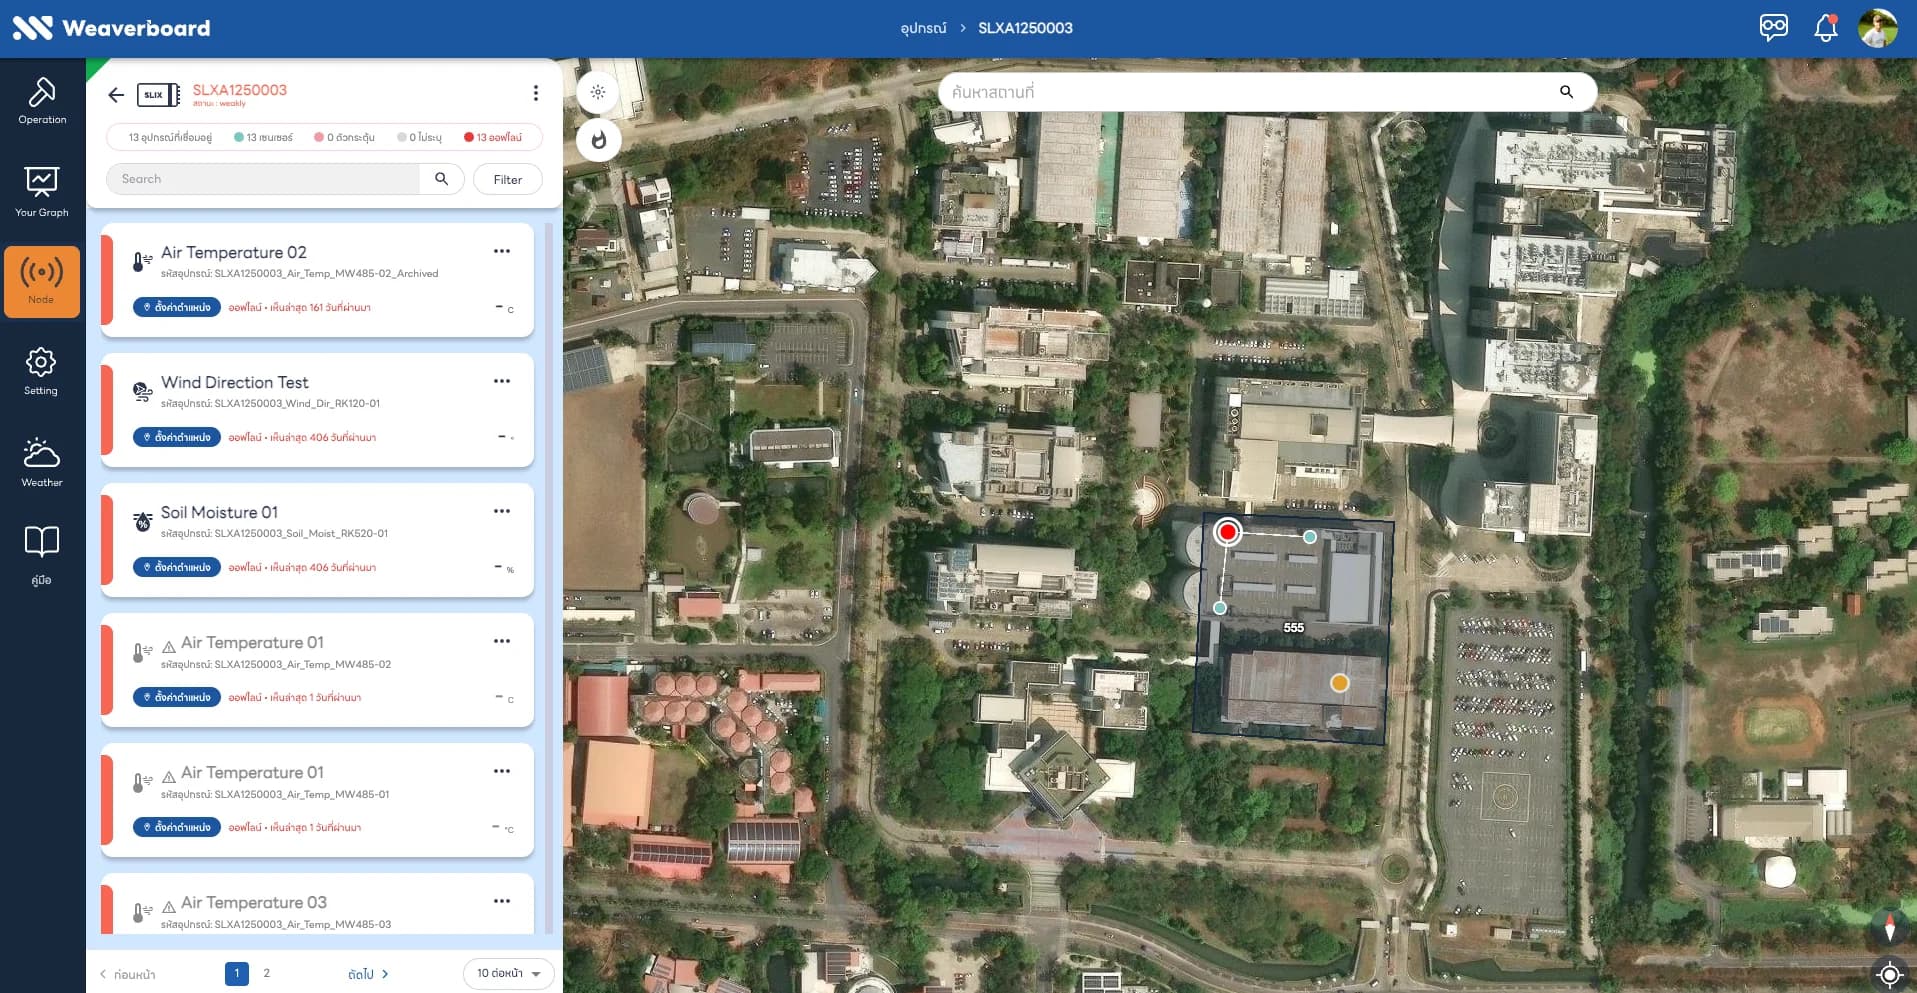The image size is (1917, 993).
Task: Go to page 1
Action: click(x=237, y=973)
